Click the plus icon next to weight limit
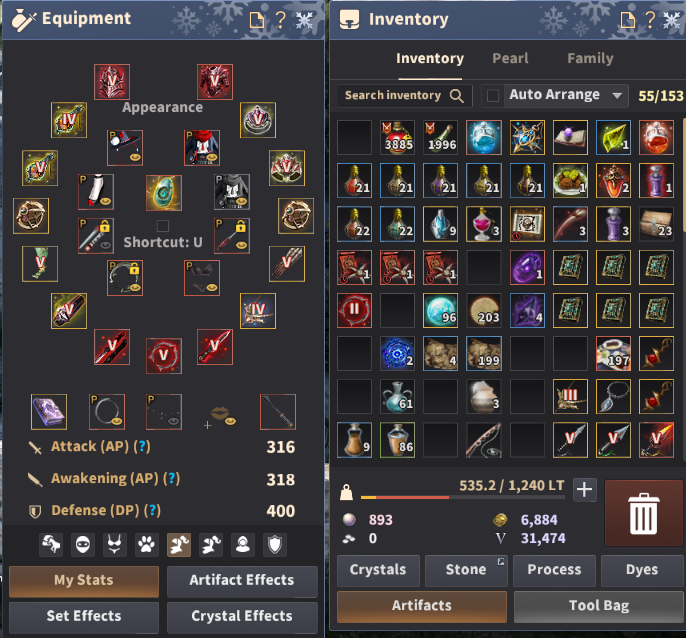The width and height of the screenshot is (686, 638). [584, 489]
